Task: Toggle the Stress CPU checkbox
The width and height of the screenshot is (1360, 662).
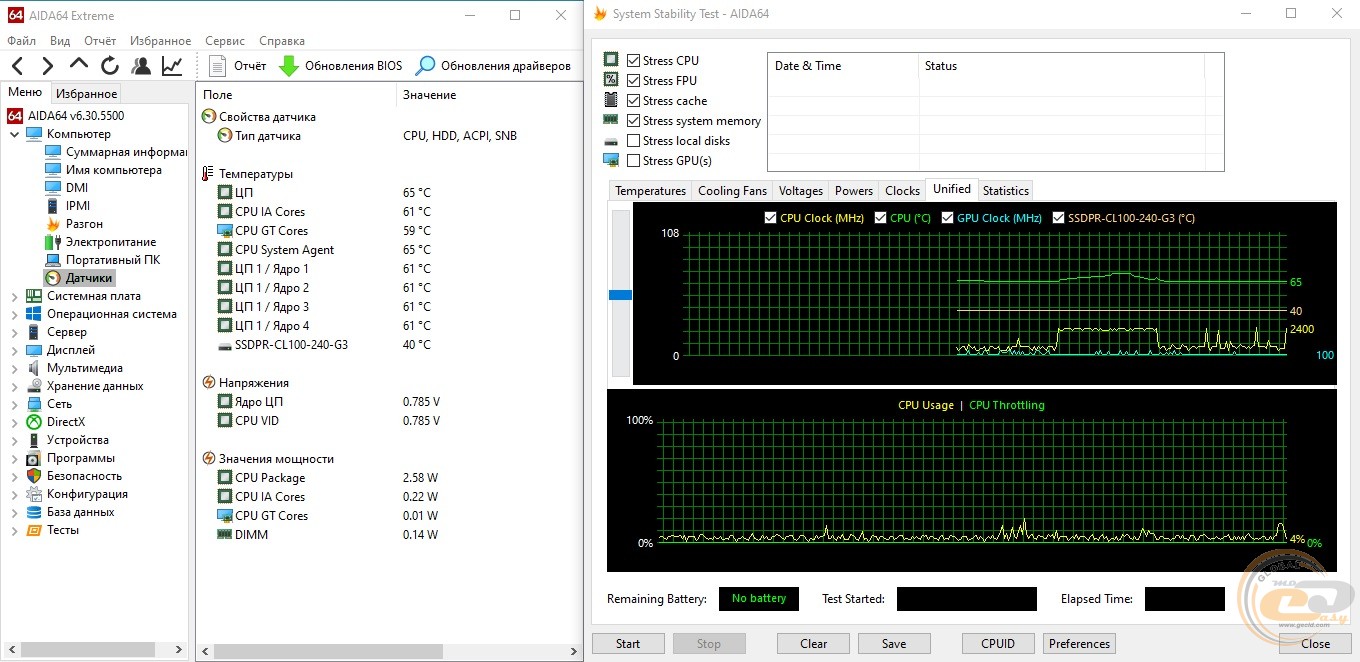Action: tap(633, 61)
